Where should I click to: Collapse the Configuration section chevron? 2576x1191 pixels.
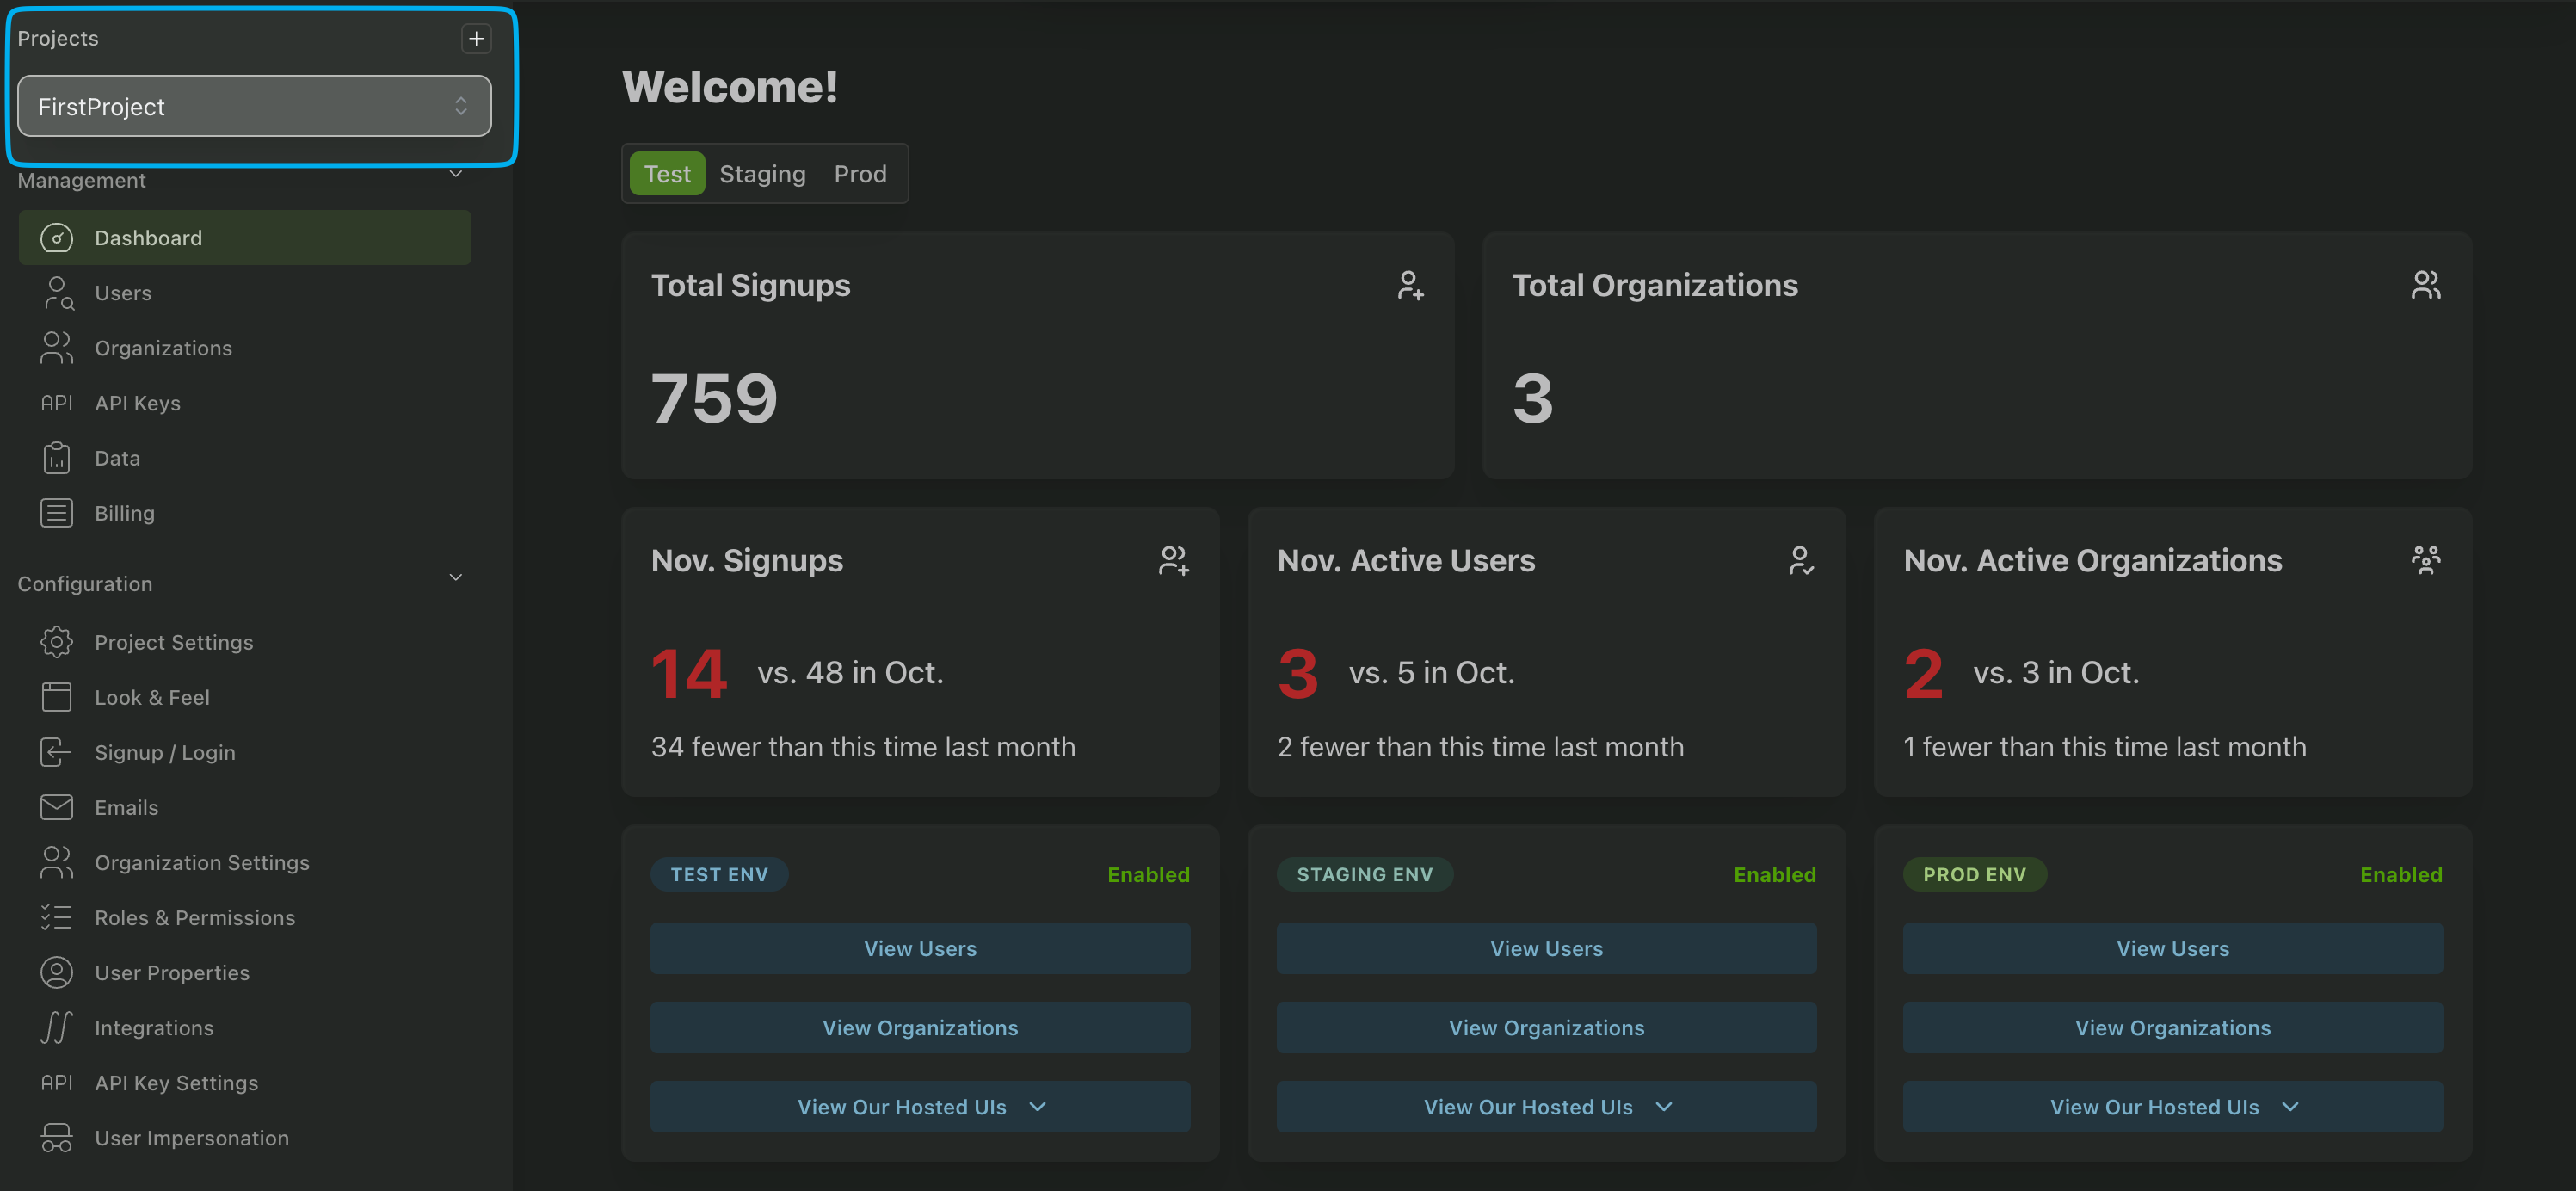tap(456, 578)
